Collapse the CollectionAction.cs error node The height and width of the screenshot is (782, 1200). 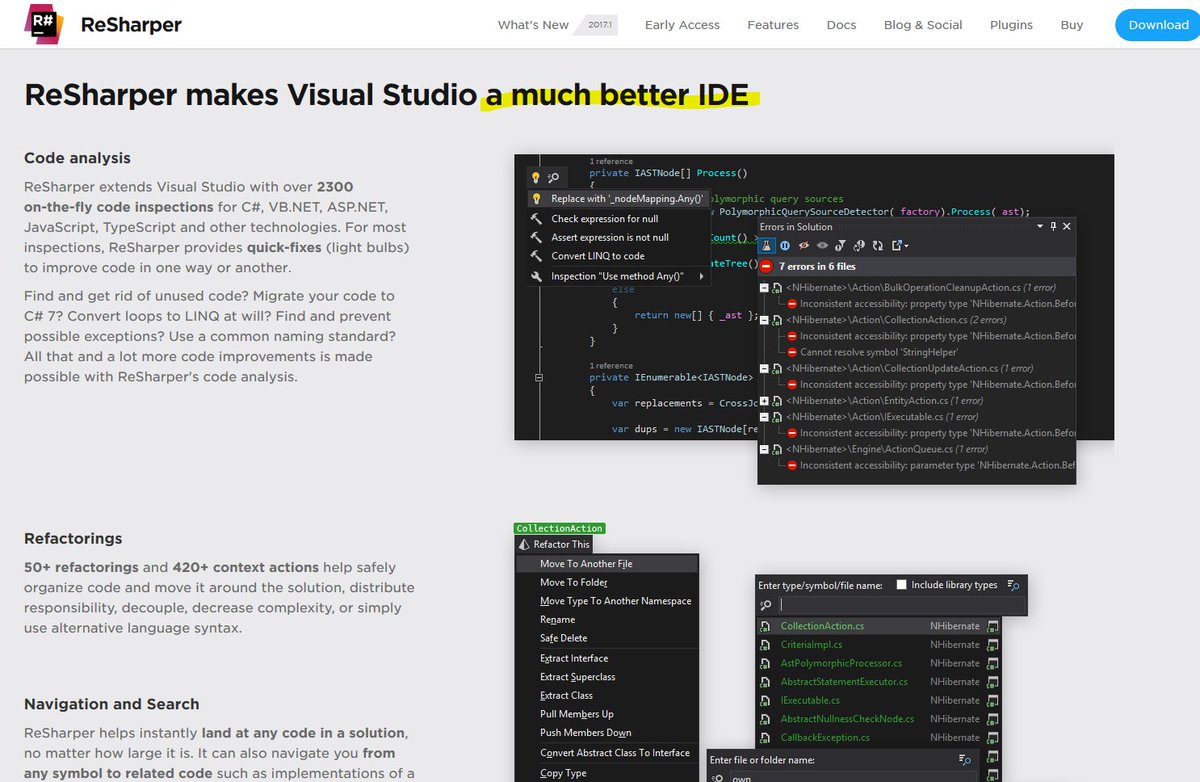(765, 320)
